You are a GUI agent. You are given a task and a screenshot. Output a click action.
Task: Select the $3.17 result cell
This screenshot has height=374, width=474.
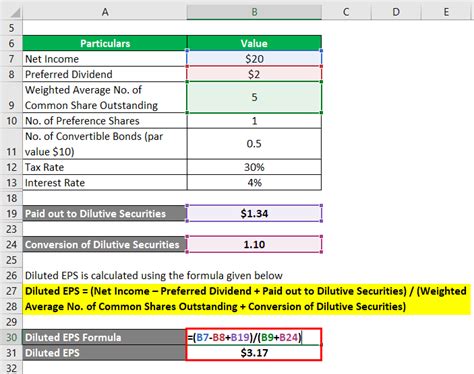coord(254,353)
